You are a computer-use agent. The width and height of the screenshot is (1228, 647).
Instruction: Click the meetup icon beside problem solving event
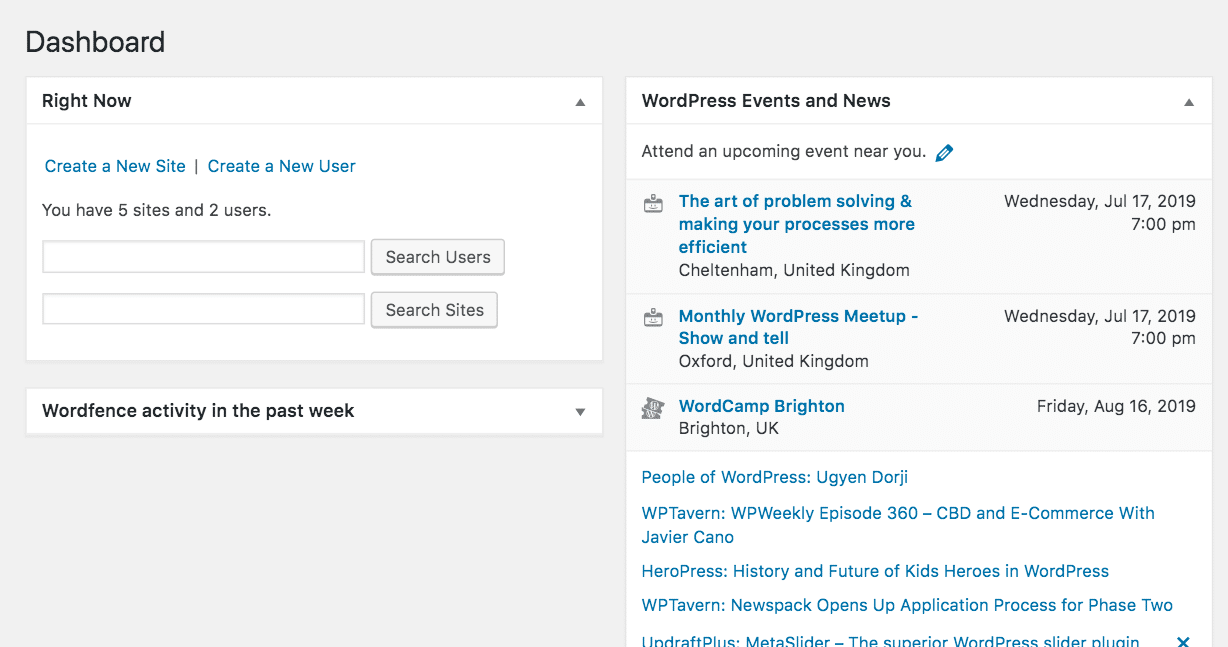pyautogui.click(x=653, y=203)
